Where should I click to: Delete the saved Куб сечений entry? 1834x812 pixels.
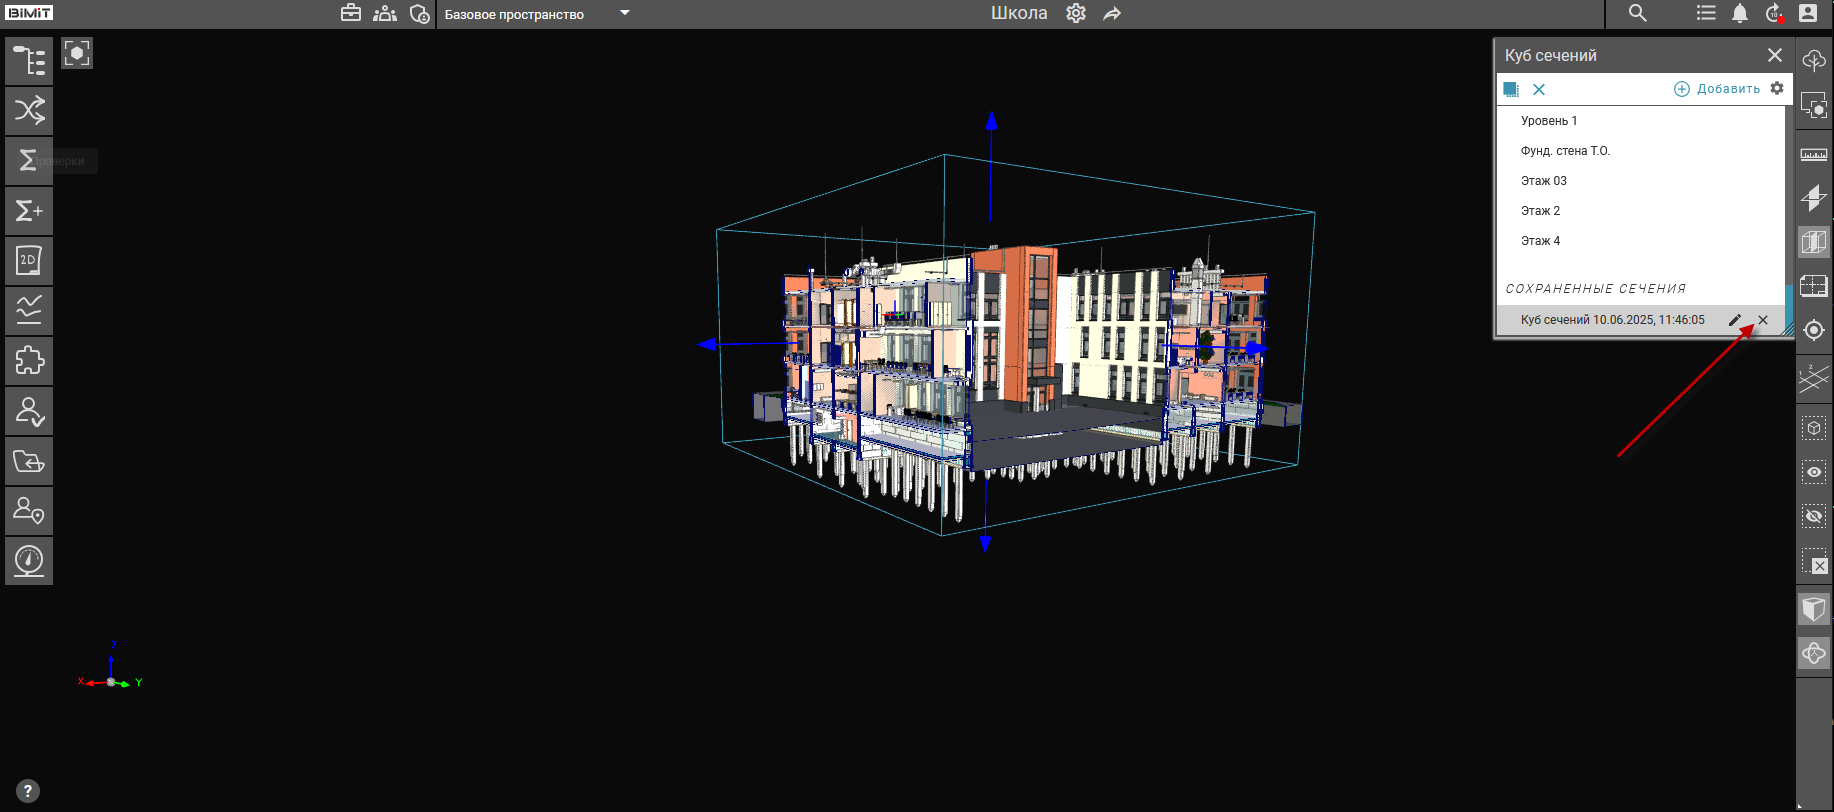tap(1763, 320)
